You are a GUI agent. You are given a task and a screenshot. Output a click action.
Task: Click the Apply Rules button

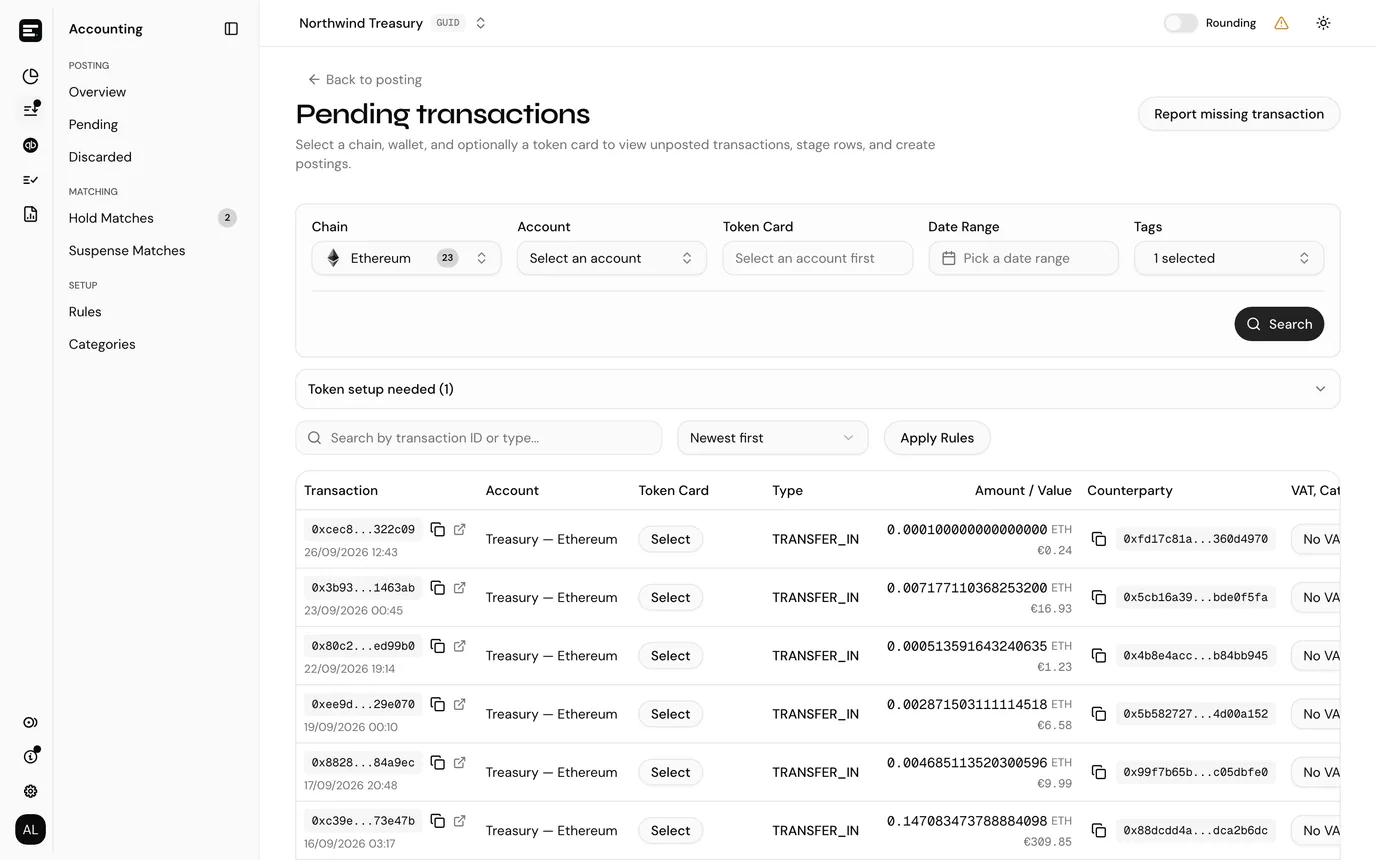point(937,438)
